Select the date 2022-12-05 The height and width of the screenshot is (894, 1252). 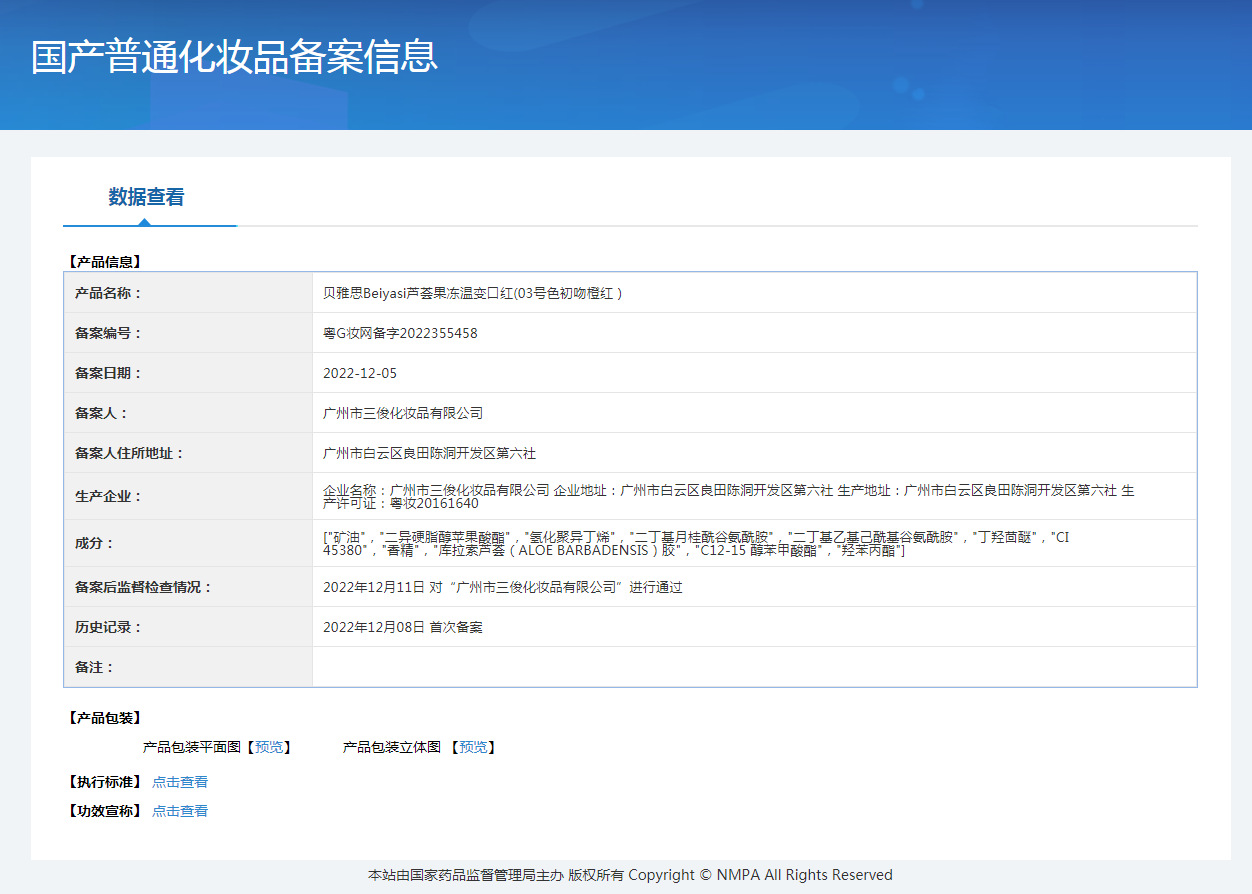pyautogui.click(x=360, y=373)
